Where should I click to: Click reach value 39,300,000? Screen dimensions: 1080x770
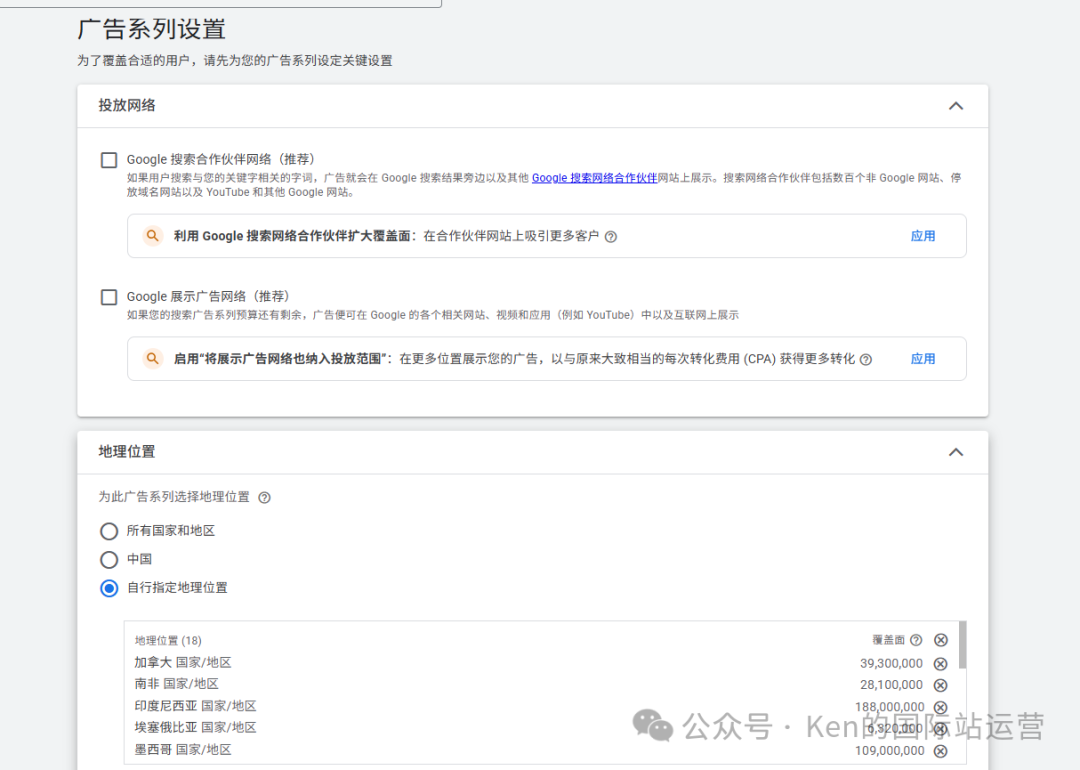[x=891, y=664]
